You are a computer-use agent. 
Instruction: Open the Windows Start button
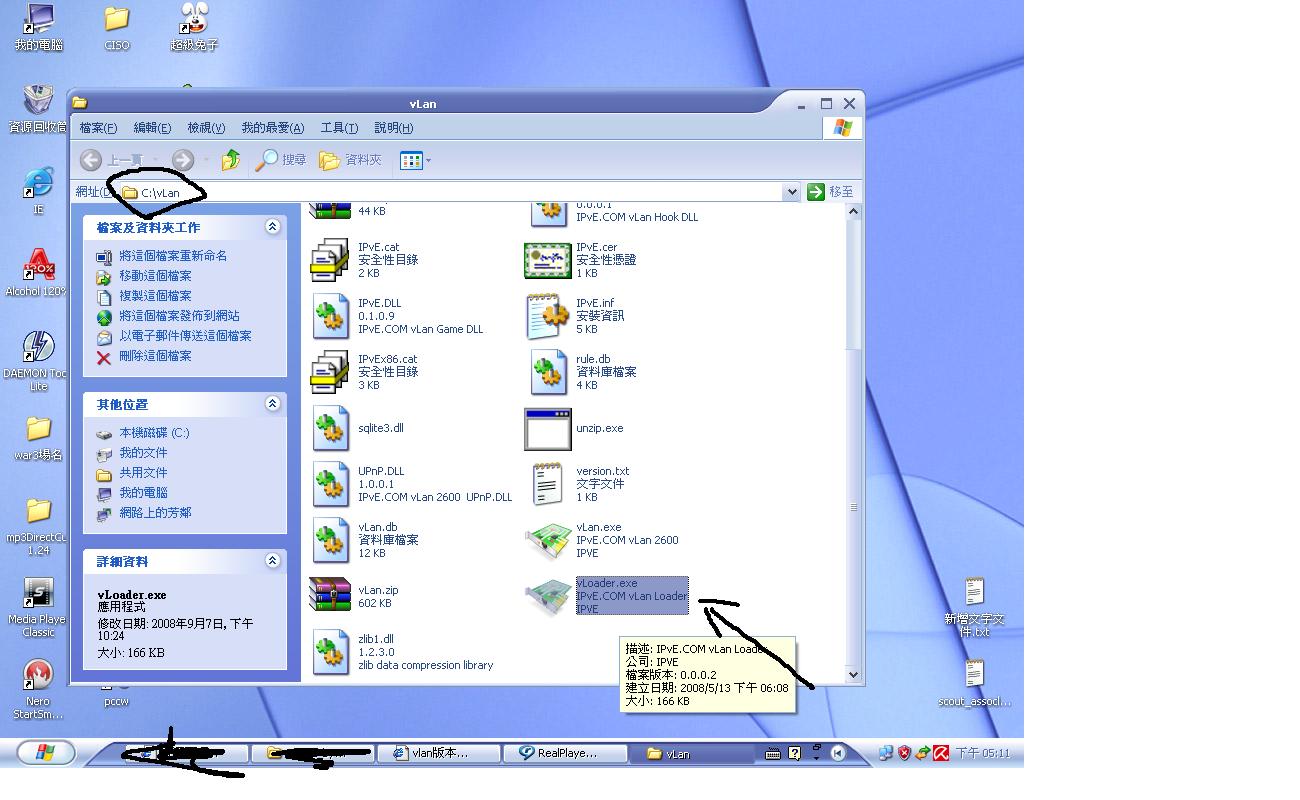(45, 753)
